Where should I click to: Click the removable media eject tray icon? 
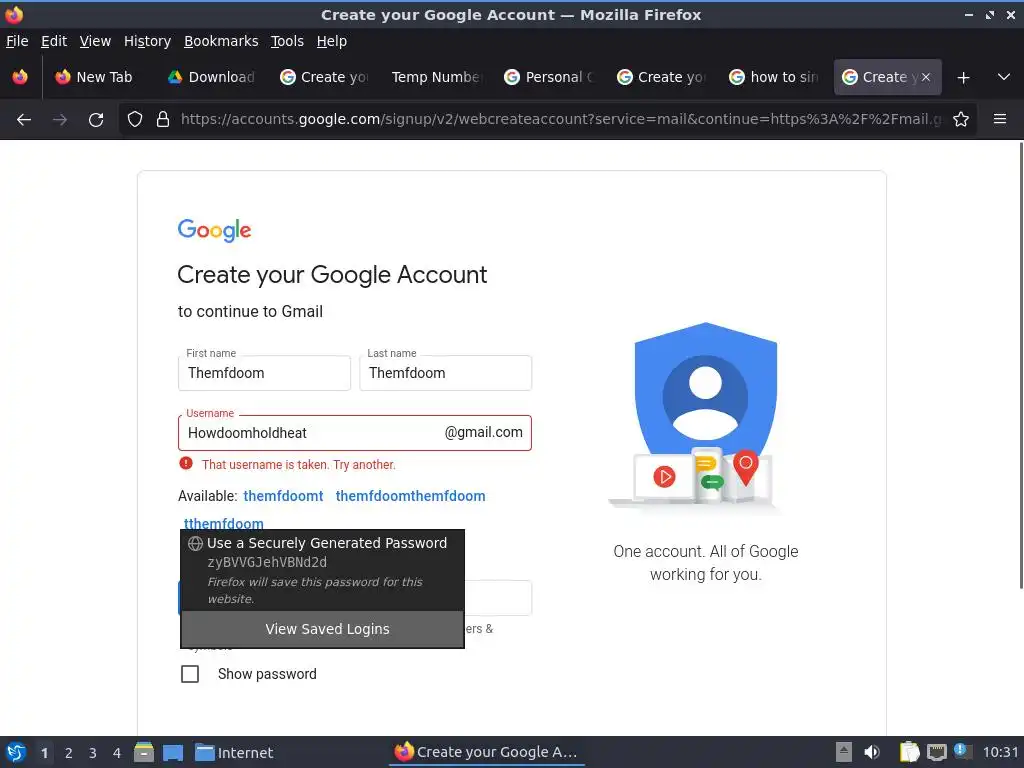844,752
